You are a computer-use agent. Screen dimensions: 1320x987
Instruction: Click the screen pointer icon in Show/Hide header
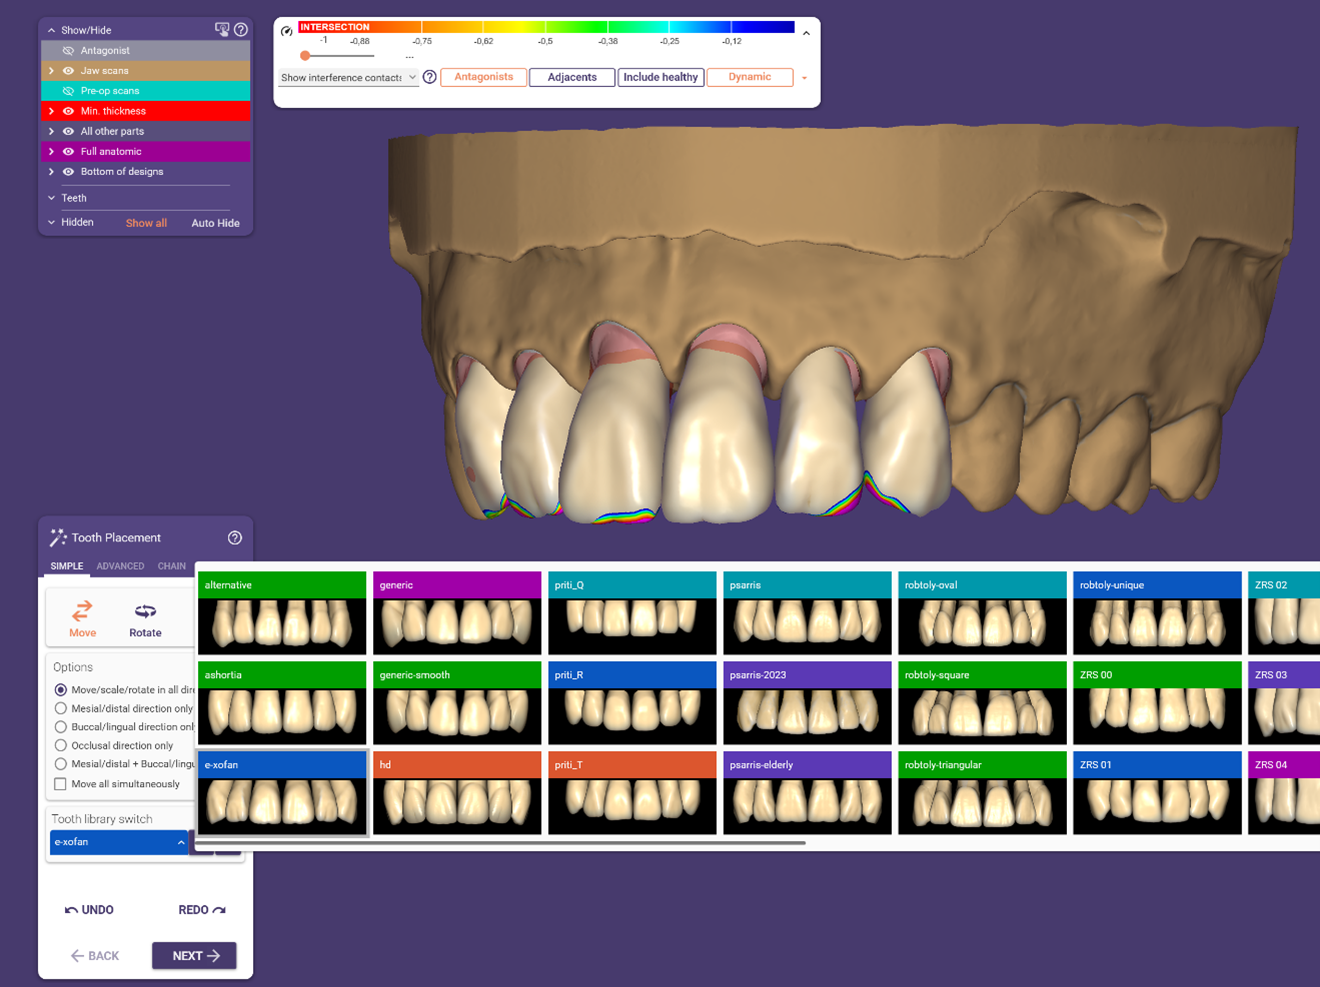(x=222, y=30)
